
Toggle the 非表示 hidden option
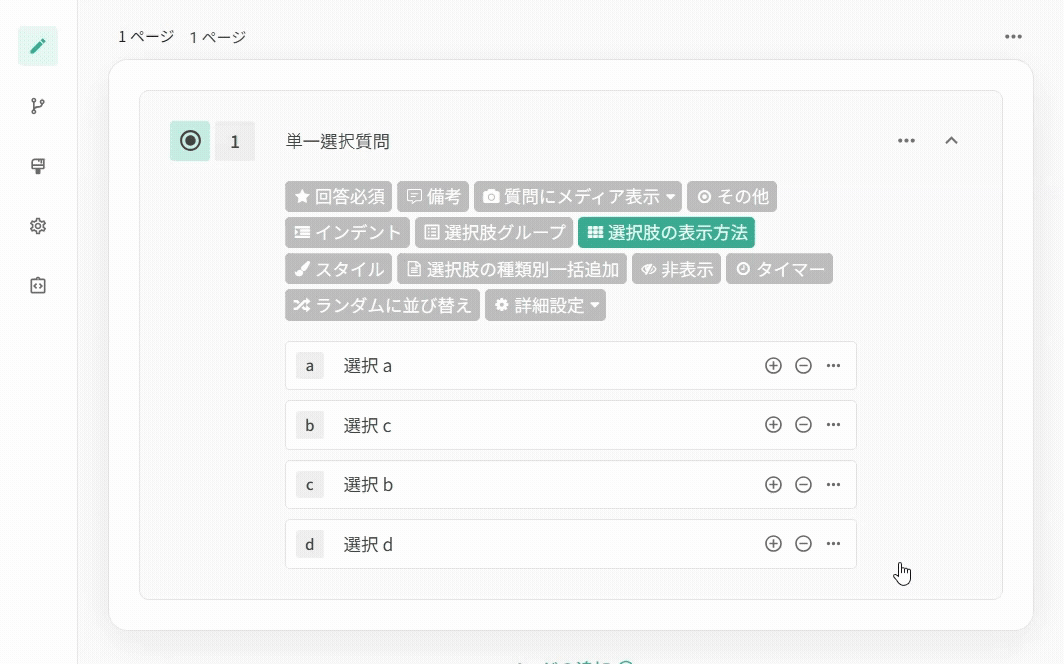[676, 269]
